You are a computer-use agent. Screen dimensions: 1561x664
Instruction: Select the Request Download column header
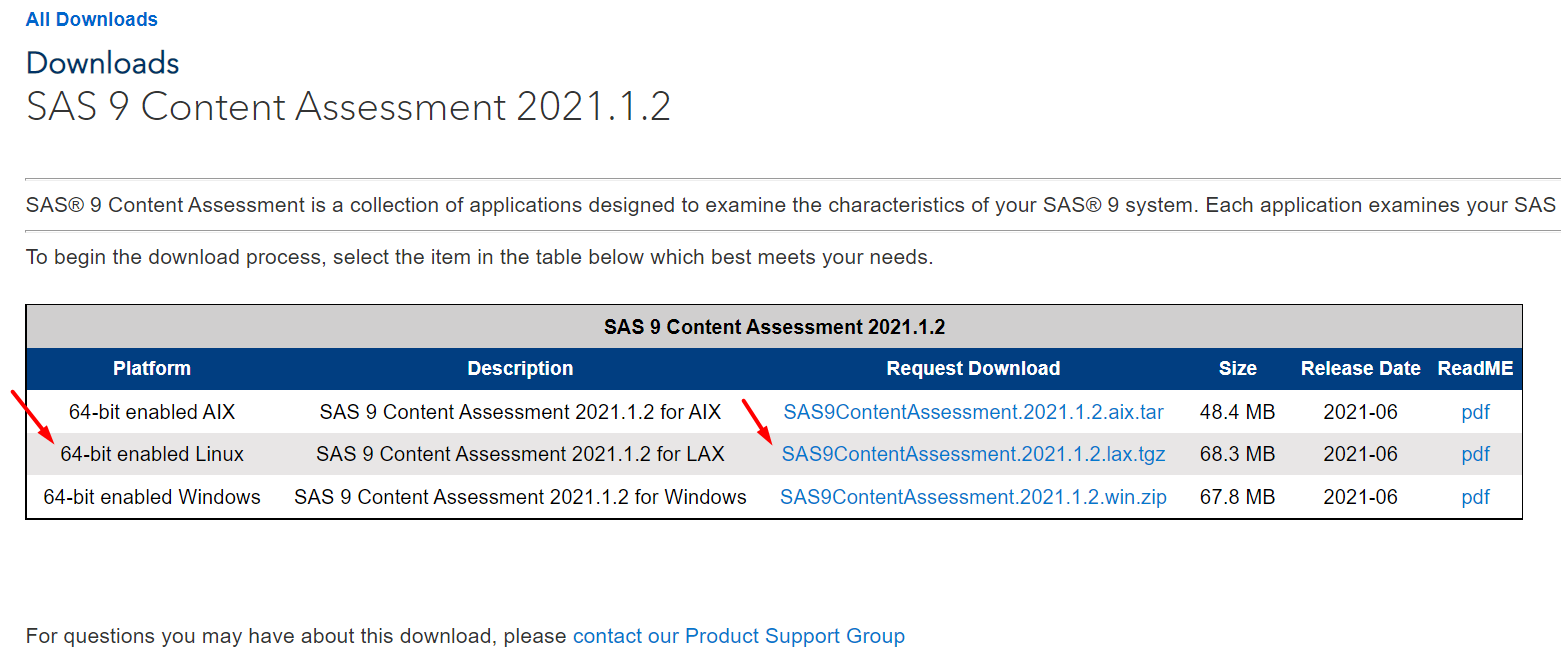coord(973,368)
